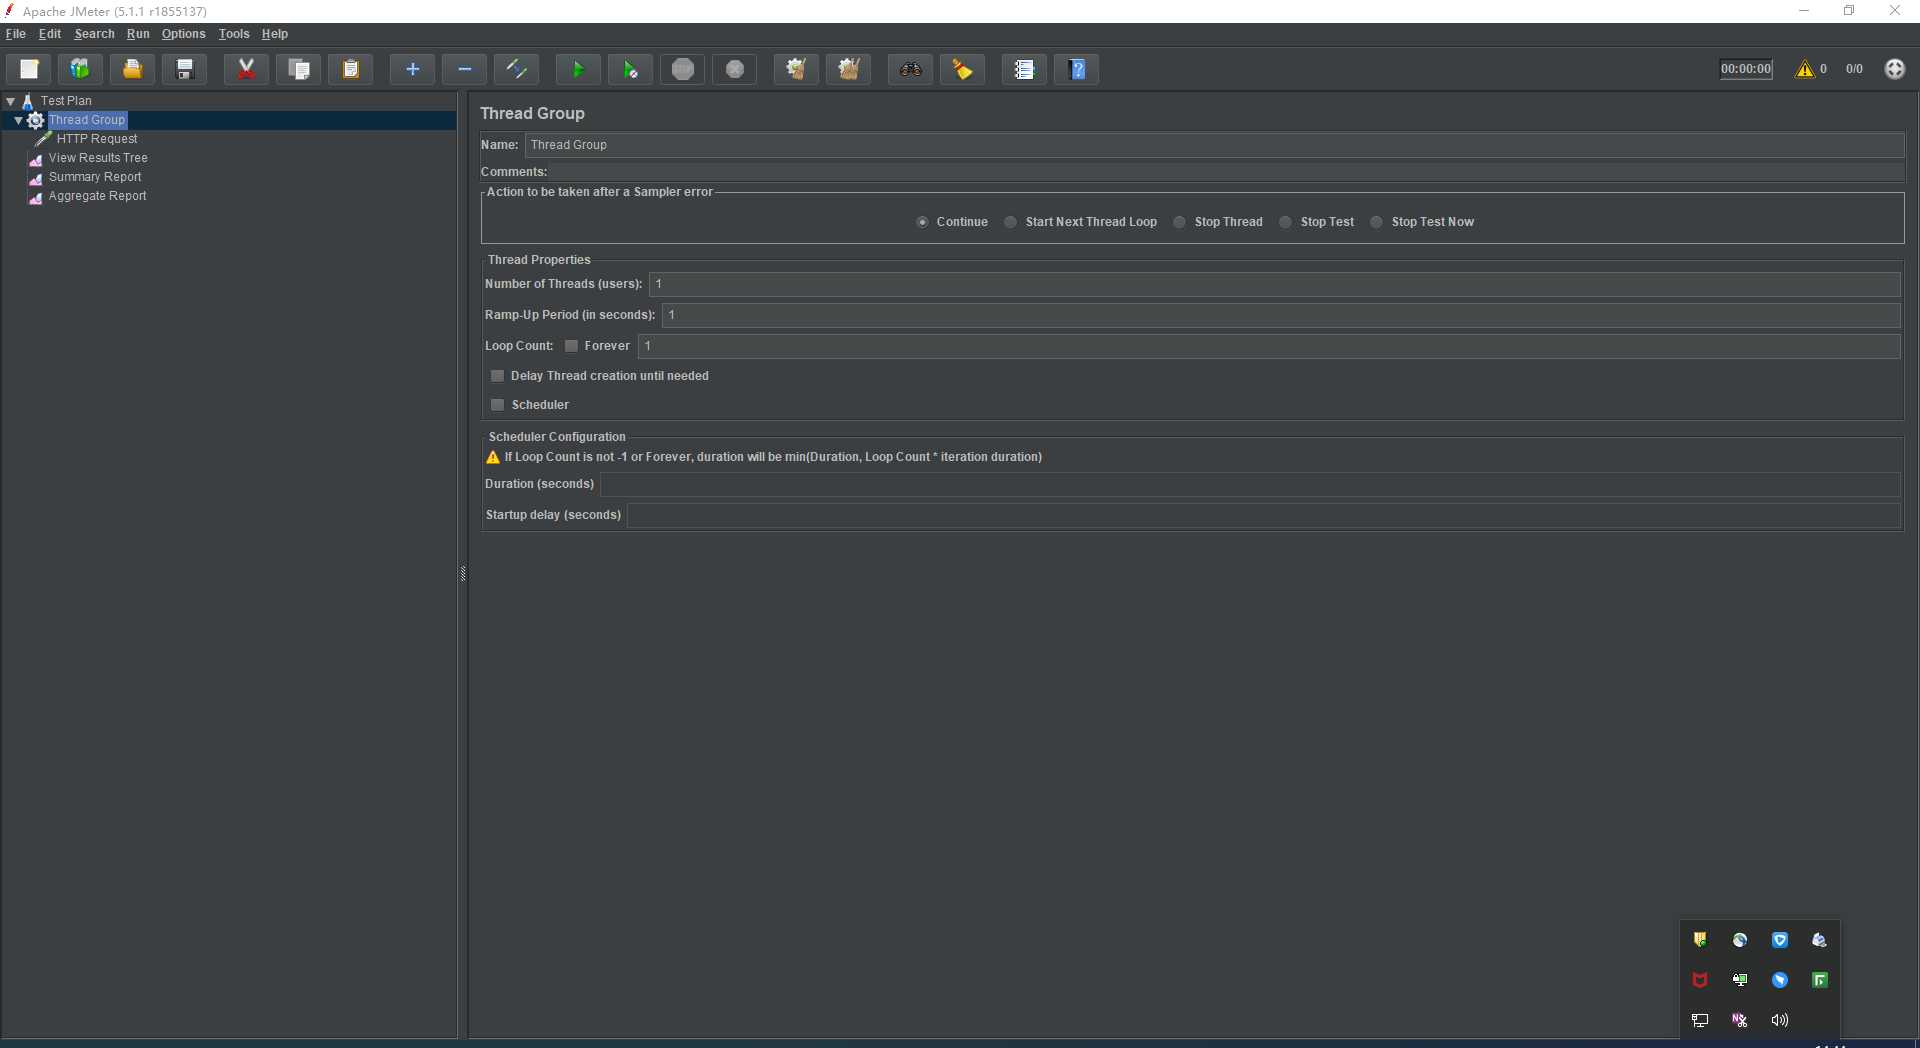The image size is (1920, 1048).
Task: Select the Stop Thread radio option
Action: pos(1180,222)
